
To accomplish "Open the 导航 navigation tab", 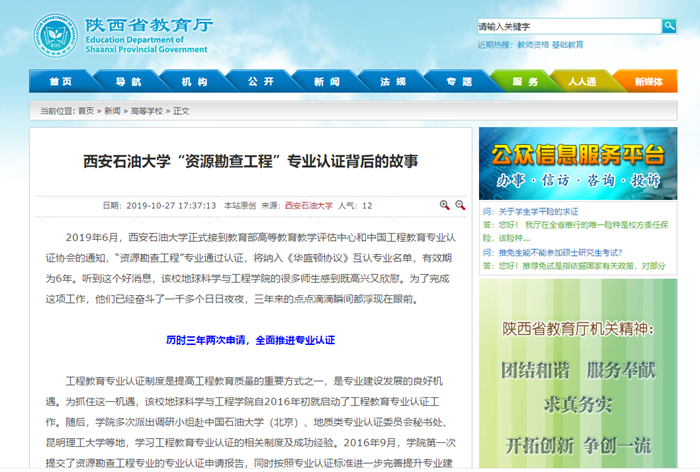I will (128, 81).
